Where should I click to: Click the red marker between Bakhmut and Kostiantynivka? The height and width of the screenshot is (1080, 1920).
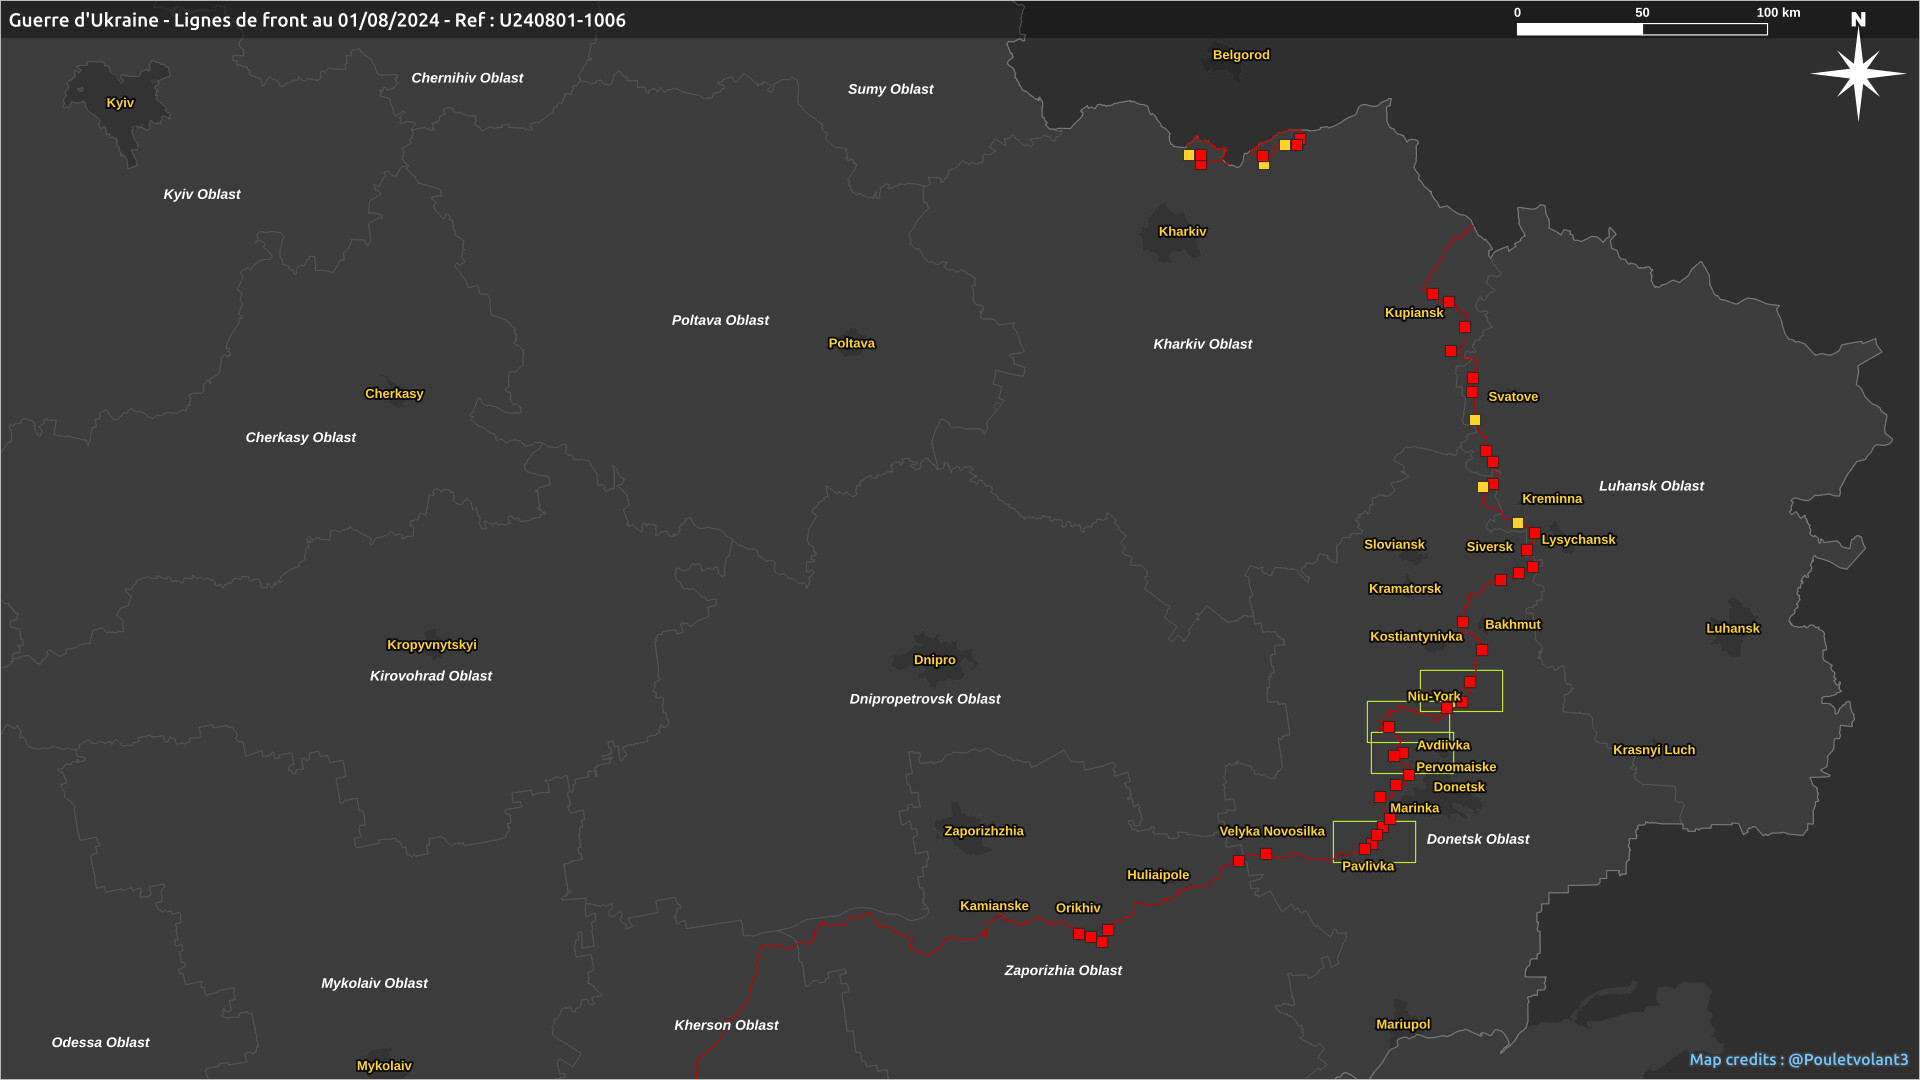pos(1463,623)
